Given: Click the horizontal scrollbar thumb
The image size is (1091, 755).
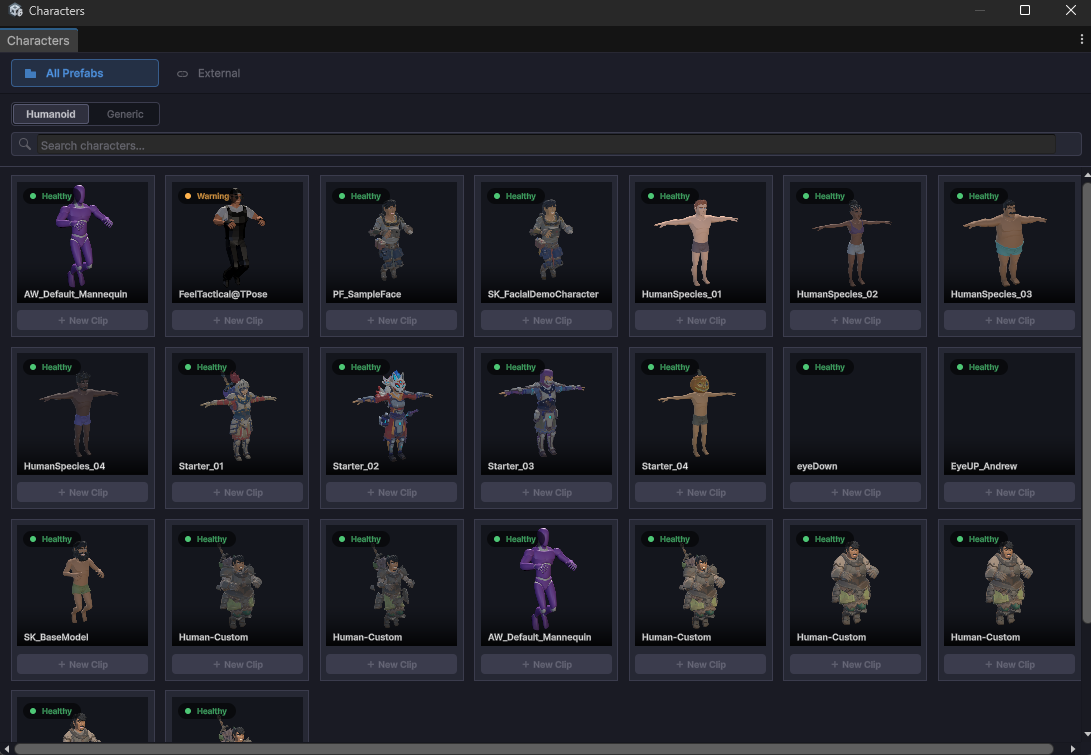Looking at the screenshot, I should (533, 749).
